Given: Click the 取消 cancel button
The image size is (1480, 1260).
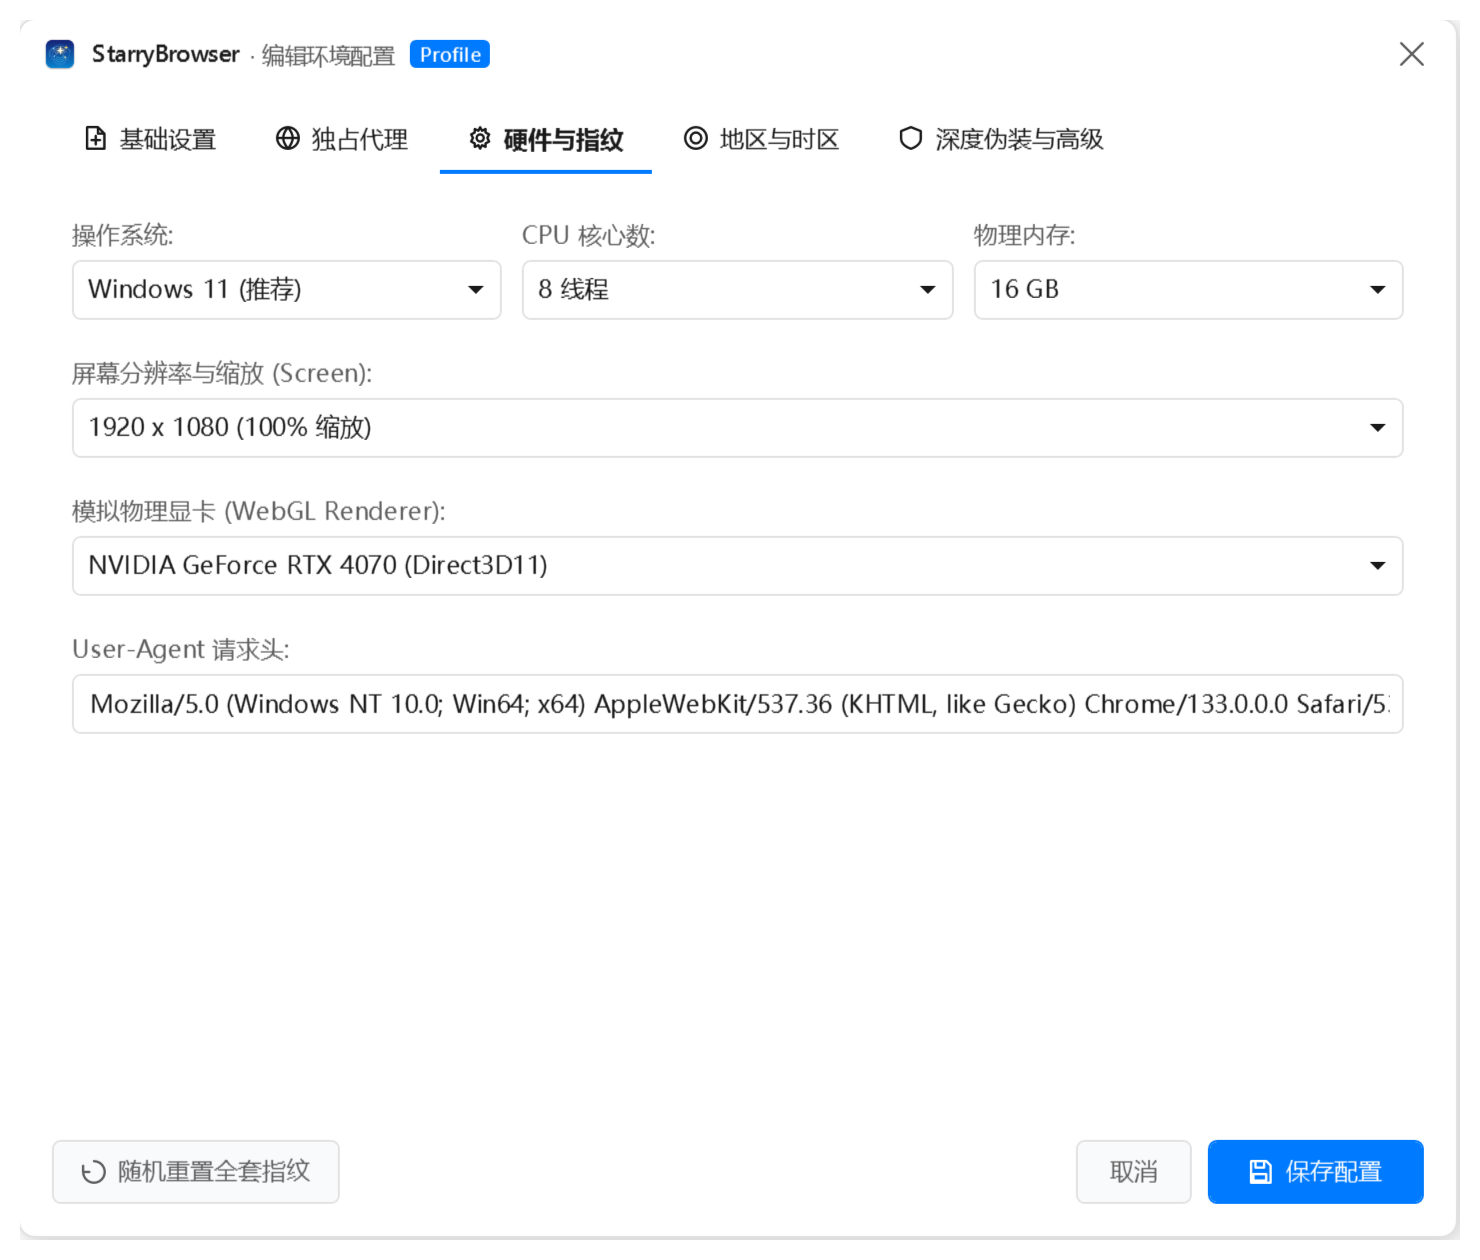Looking at the screenshot, I should (x=1134, y=1172).
